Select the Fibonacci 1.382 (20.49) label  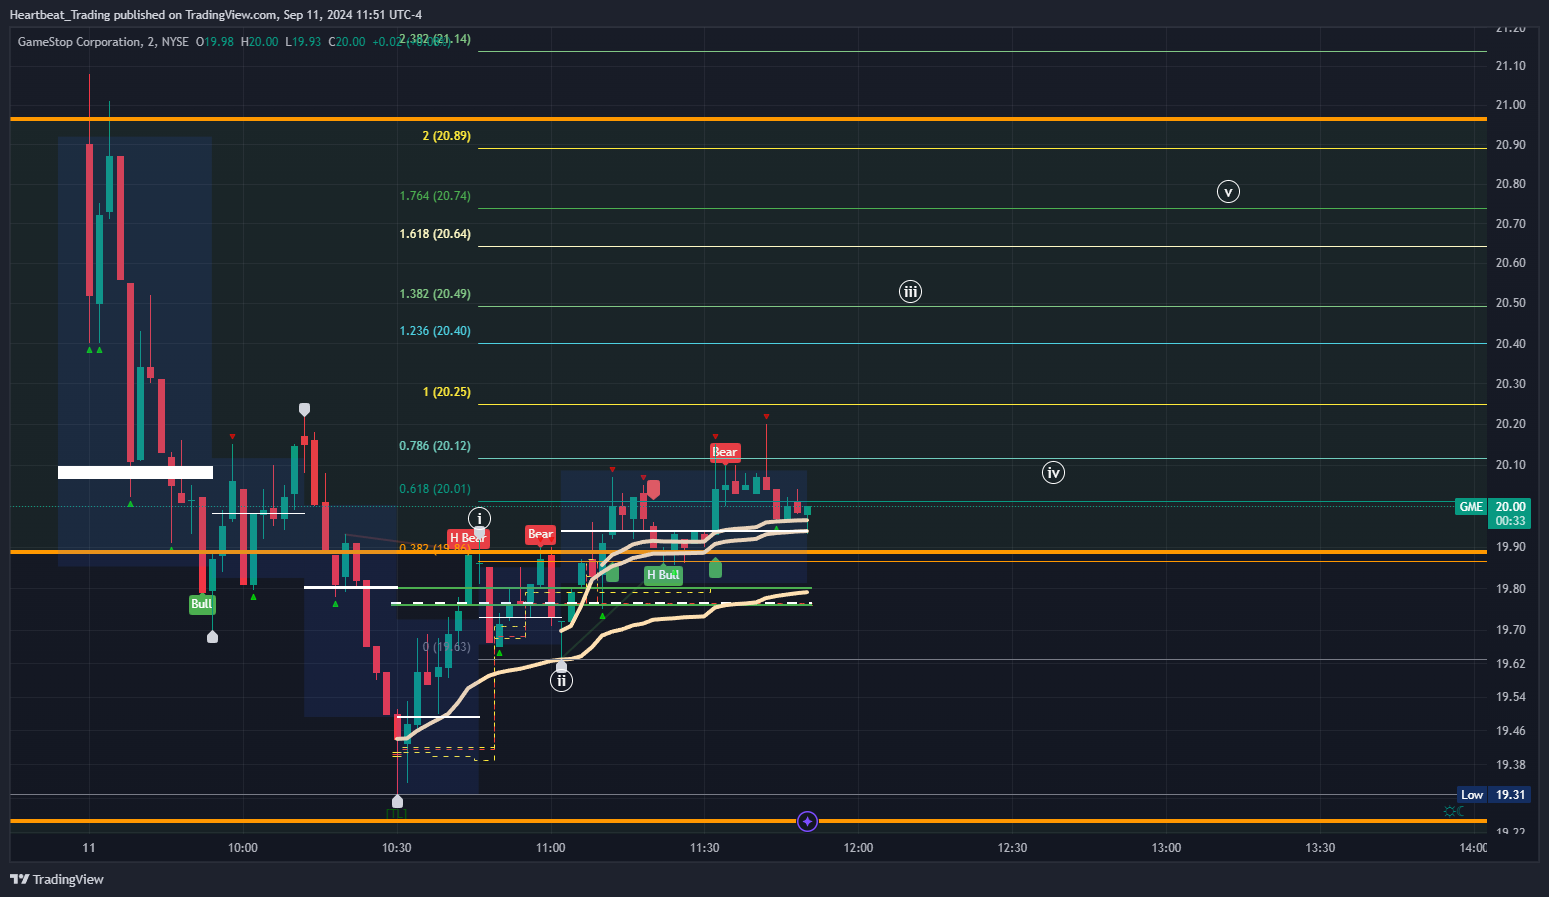[435, 294]
